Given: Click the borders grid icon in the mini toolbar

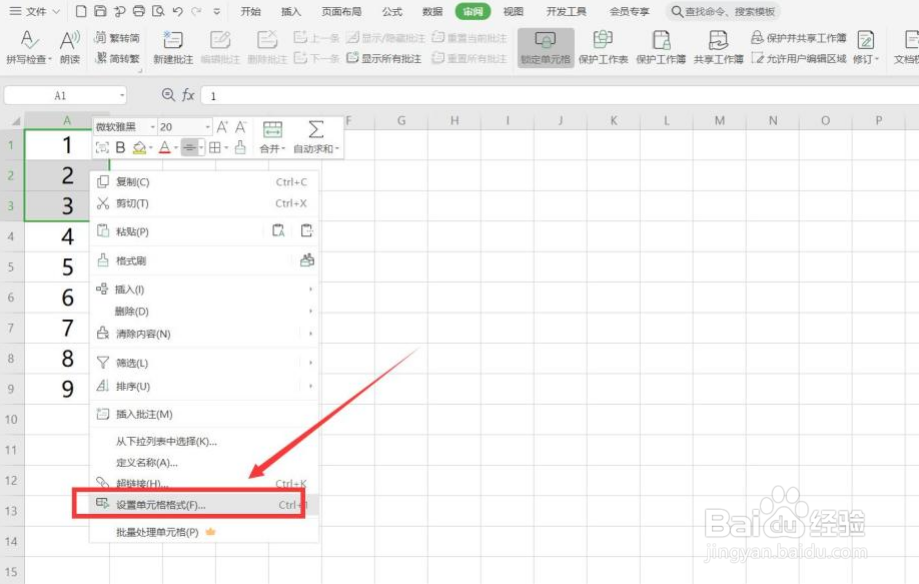Looking at the screenshot, I should pos(215,148).
